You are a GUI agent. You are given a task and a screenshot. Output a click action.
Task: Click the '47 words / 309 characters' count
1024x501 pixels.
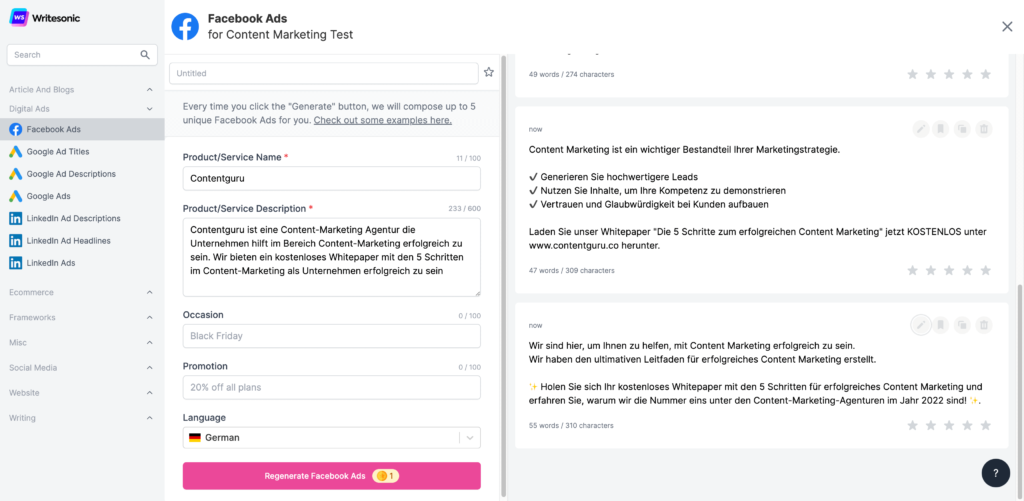tap(571, 270)
